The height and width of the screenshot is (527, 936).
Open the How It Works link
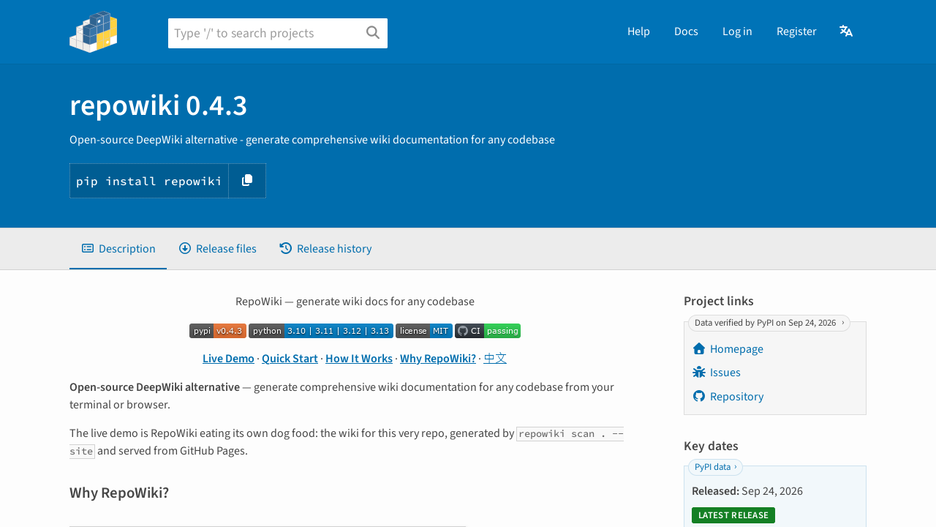pos(359,358)
